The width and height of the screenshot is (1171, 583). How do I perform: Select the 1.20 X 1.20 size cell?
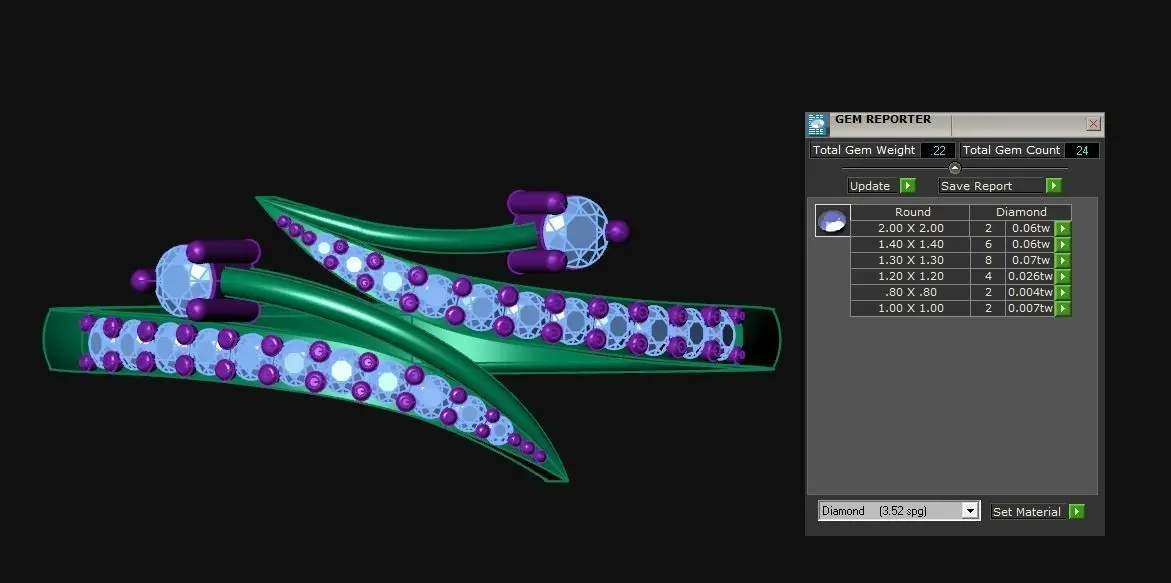click(x=910, y=276)
